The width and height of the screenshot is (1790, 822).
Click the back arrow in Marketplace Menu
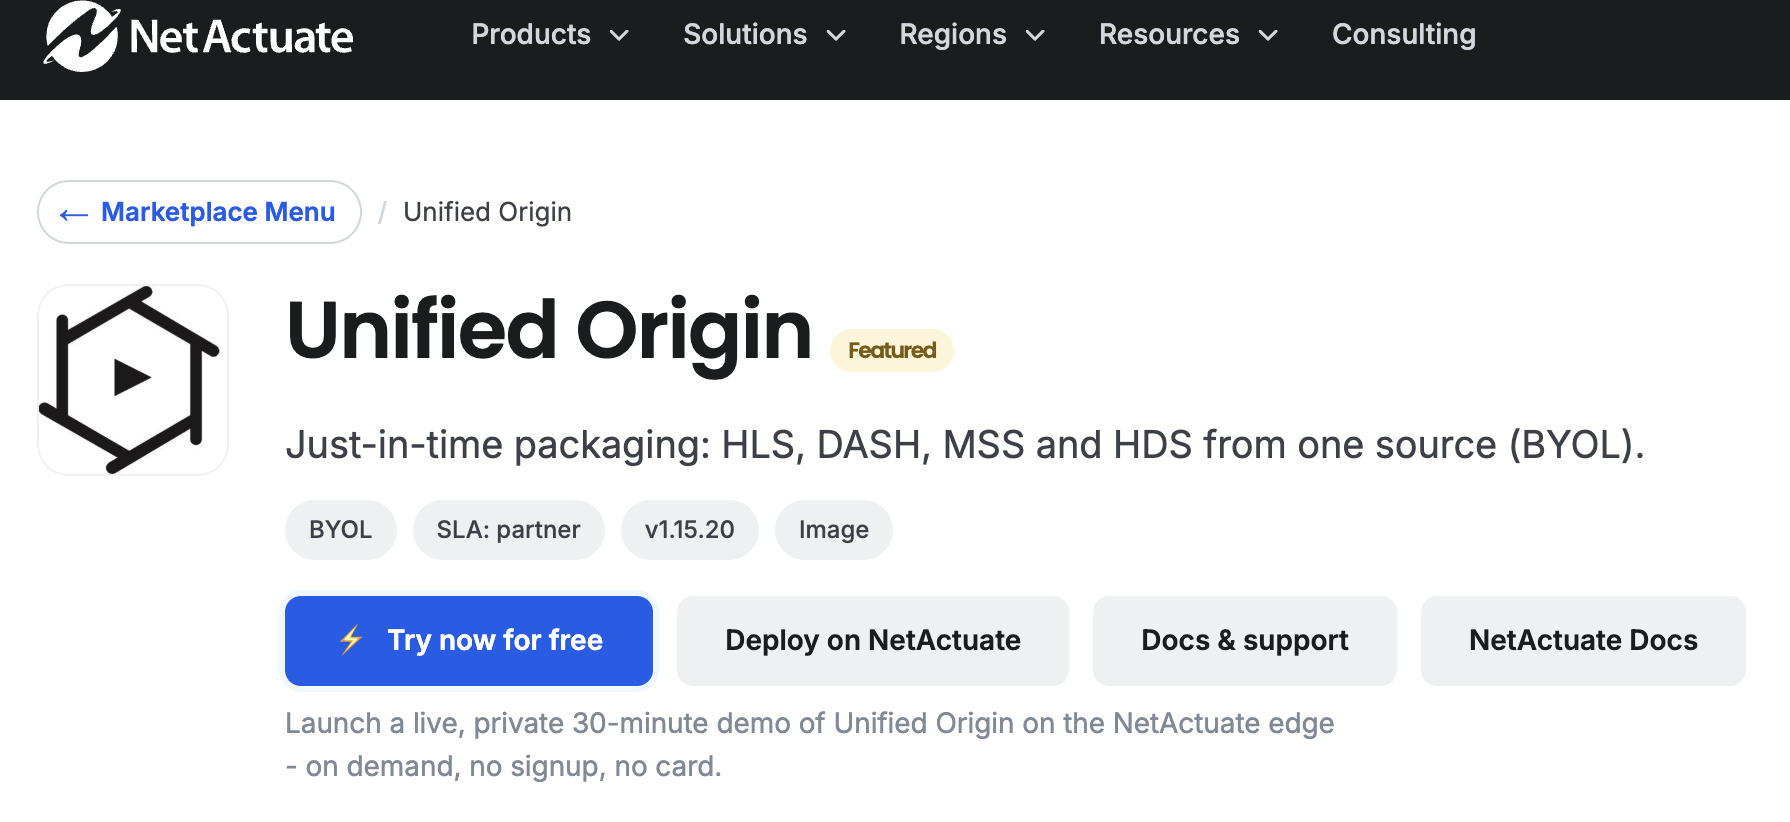tap(74, 214)
